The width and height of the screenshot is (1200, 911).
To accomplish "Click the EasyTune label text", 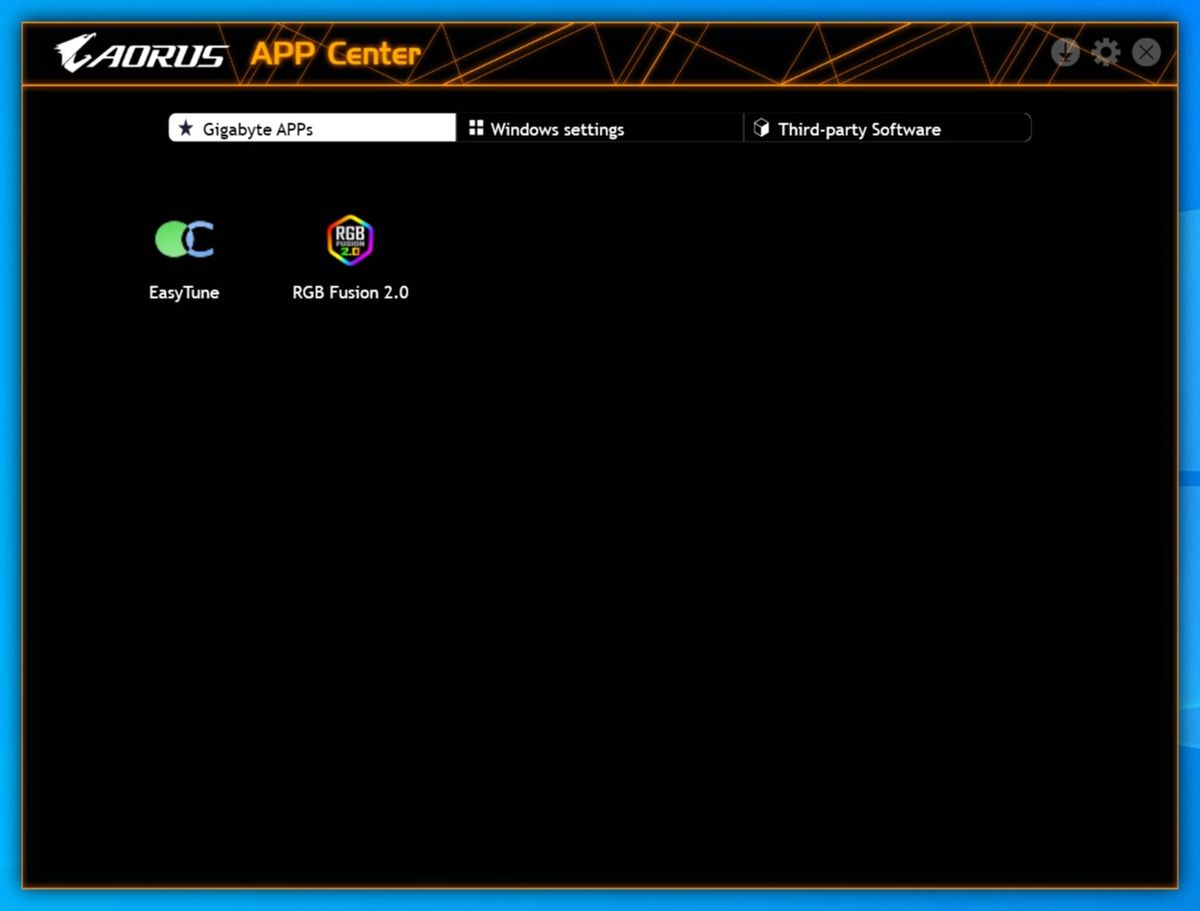I will pyautogui.click(x=184, y=292).
